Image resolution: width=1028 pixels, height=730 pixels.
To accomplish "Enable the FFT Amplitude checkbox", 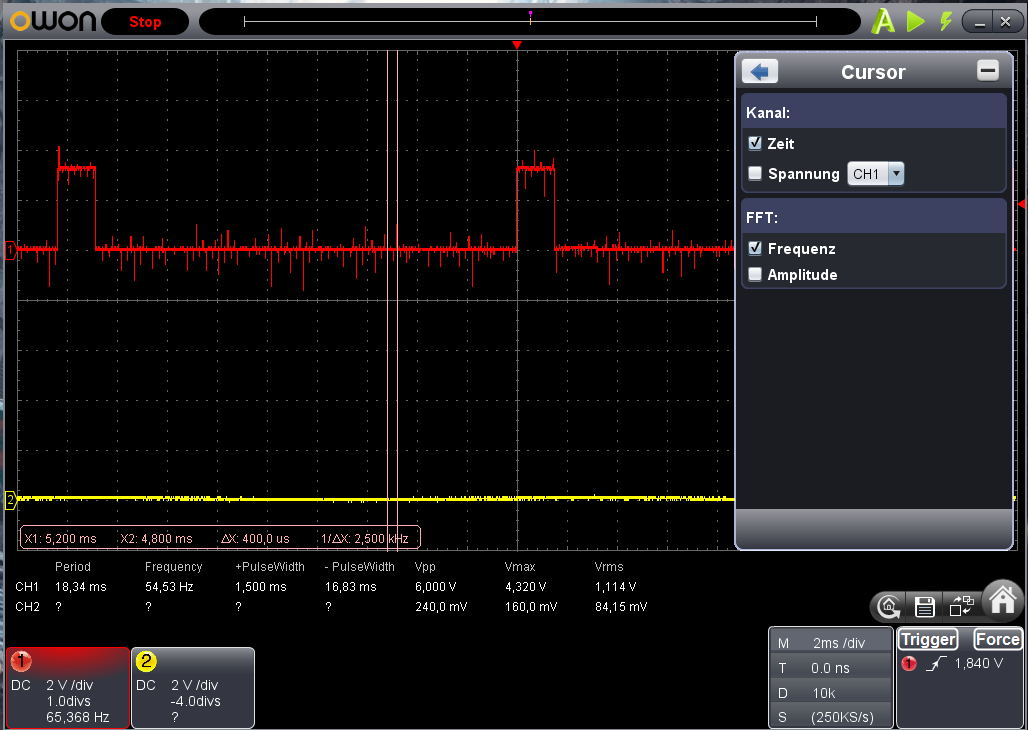I will pos(755,275).
